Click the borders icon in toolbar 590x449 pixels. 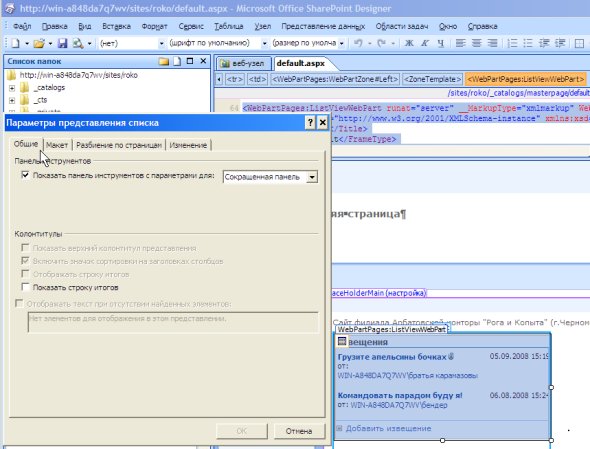click(579, 43)
